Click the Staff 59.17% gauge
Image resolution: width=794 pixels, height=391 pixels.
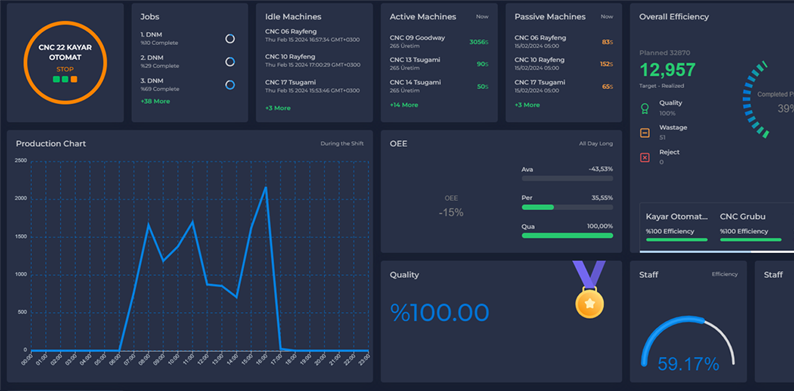(688, 344)
